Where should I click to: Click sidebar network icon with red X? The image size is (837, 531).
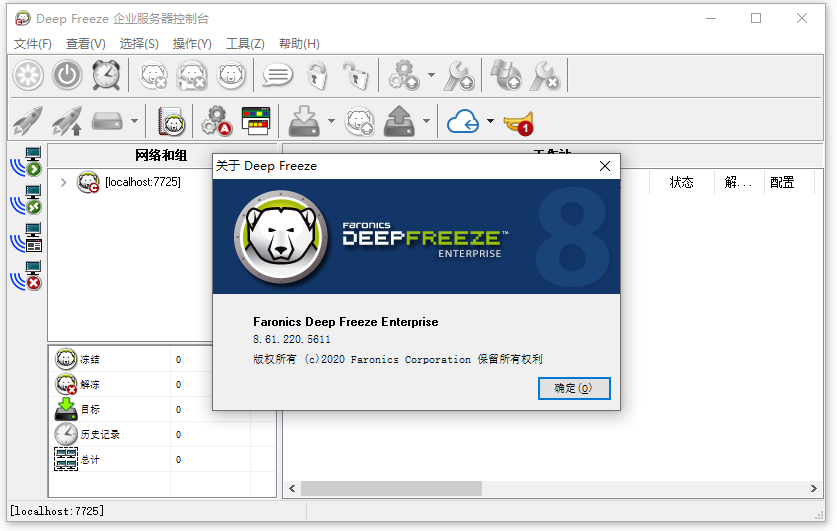(x=26, y=275)
